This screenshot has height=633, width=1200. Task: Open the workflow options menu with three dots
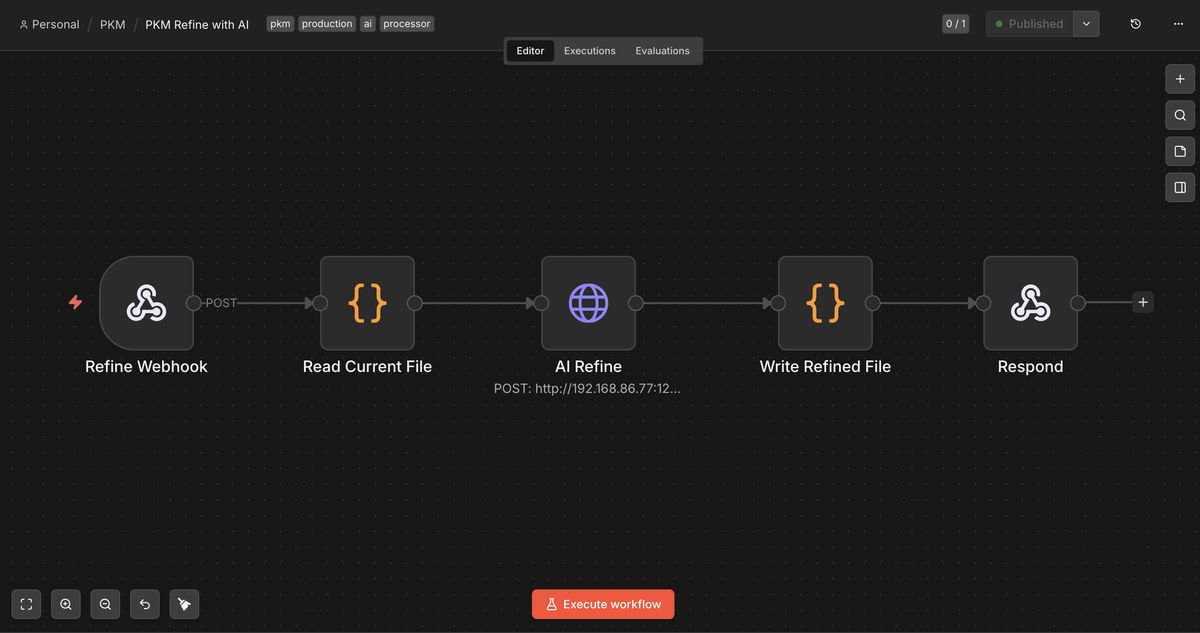pyautogui.click(x=1178, y=23)
